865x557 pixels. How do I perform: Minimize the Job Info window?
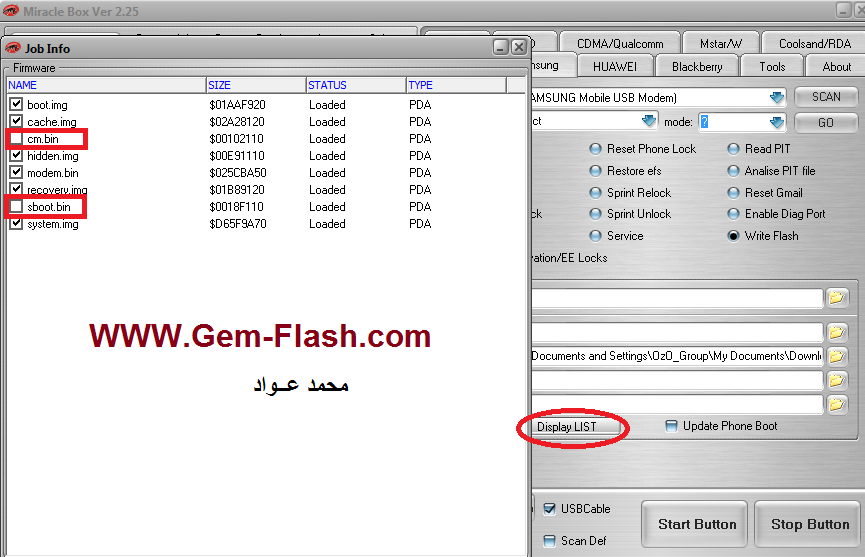point(500,47)
